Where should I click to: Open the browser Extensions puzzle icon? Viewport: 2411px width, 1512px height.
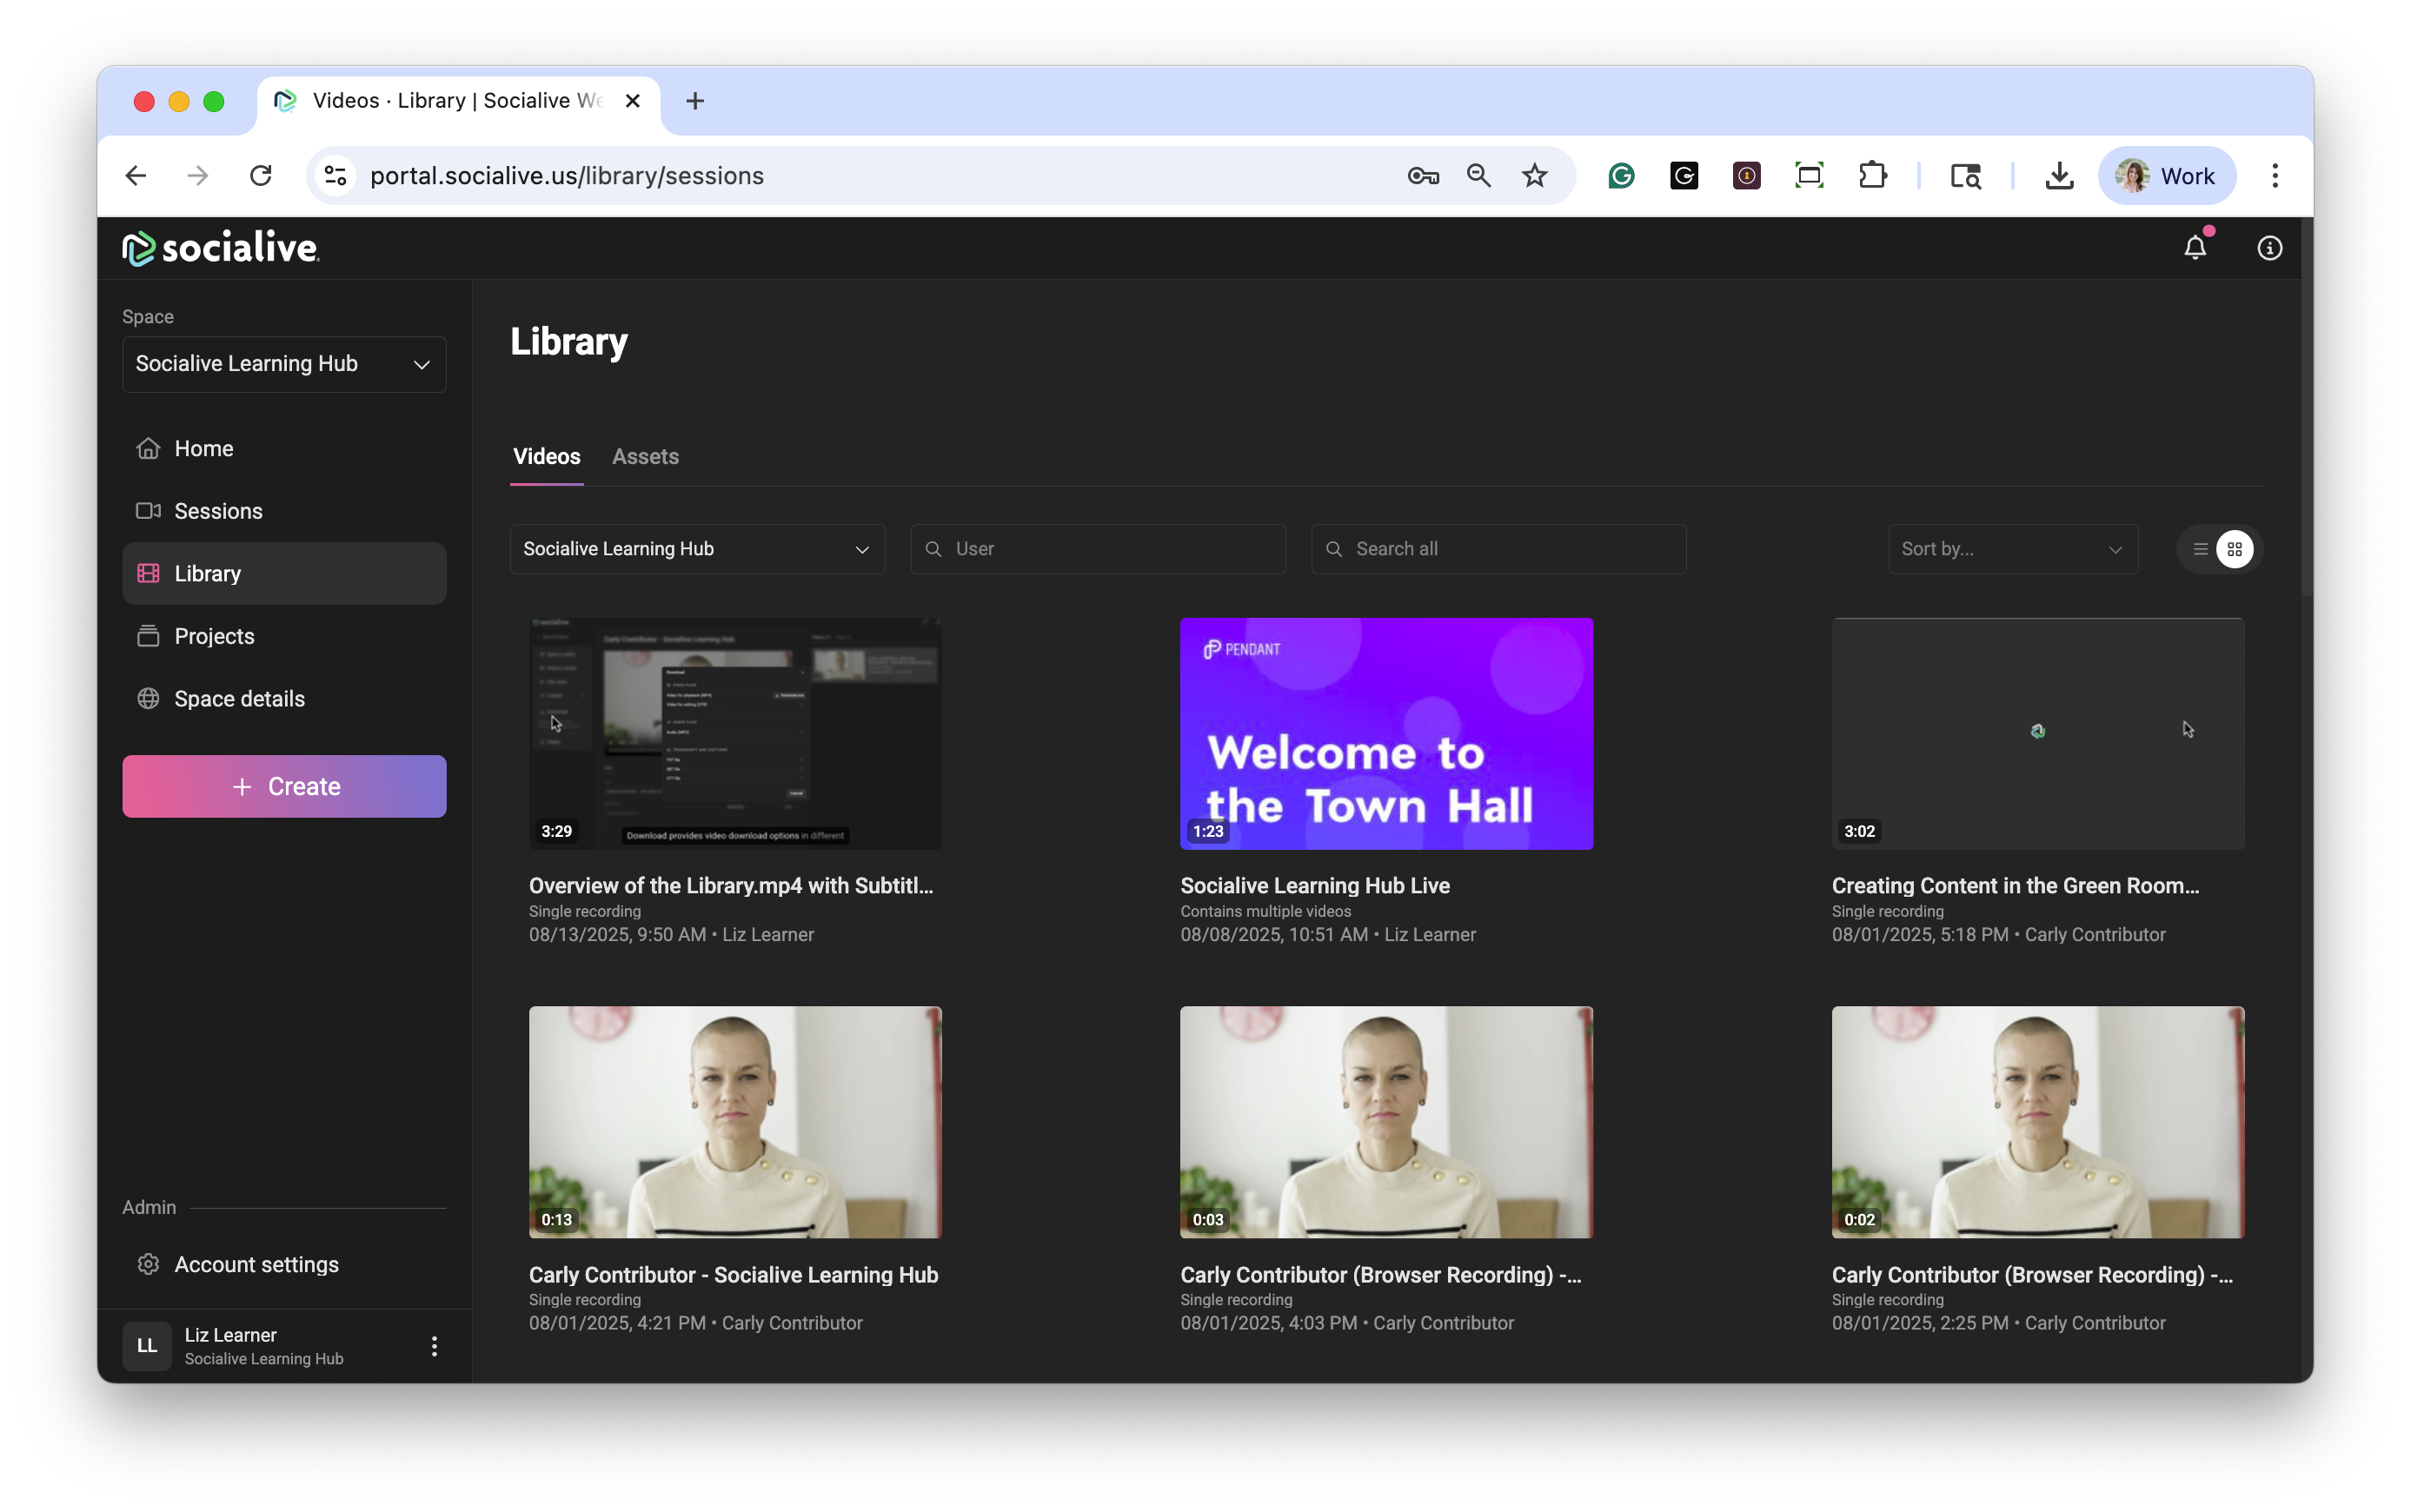tap(1872, 176)
